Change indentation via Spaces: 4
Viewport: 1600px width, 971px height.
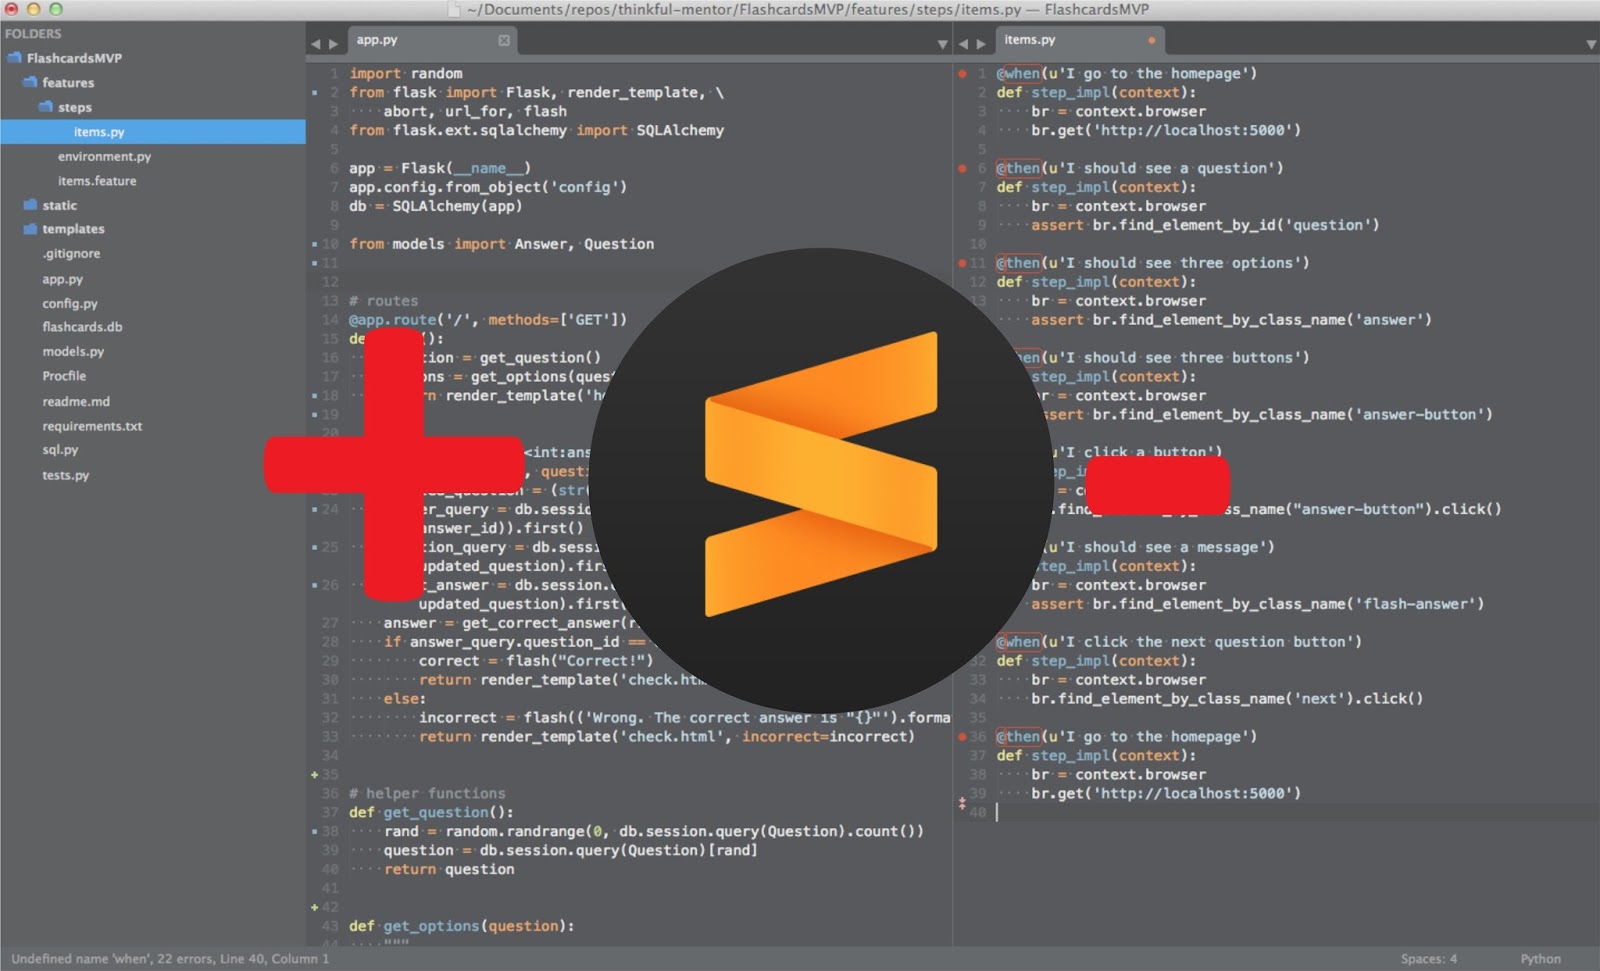point(1429,959)
